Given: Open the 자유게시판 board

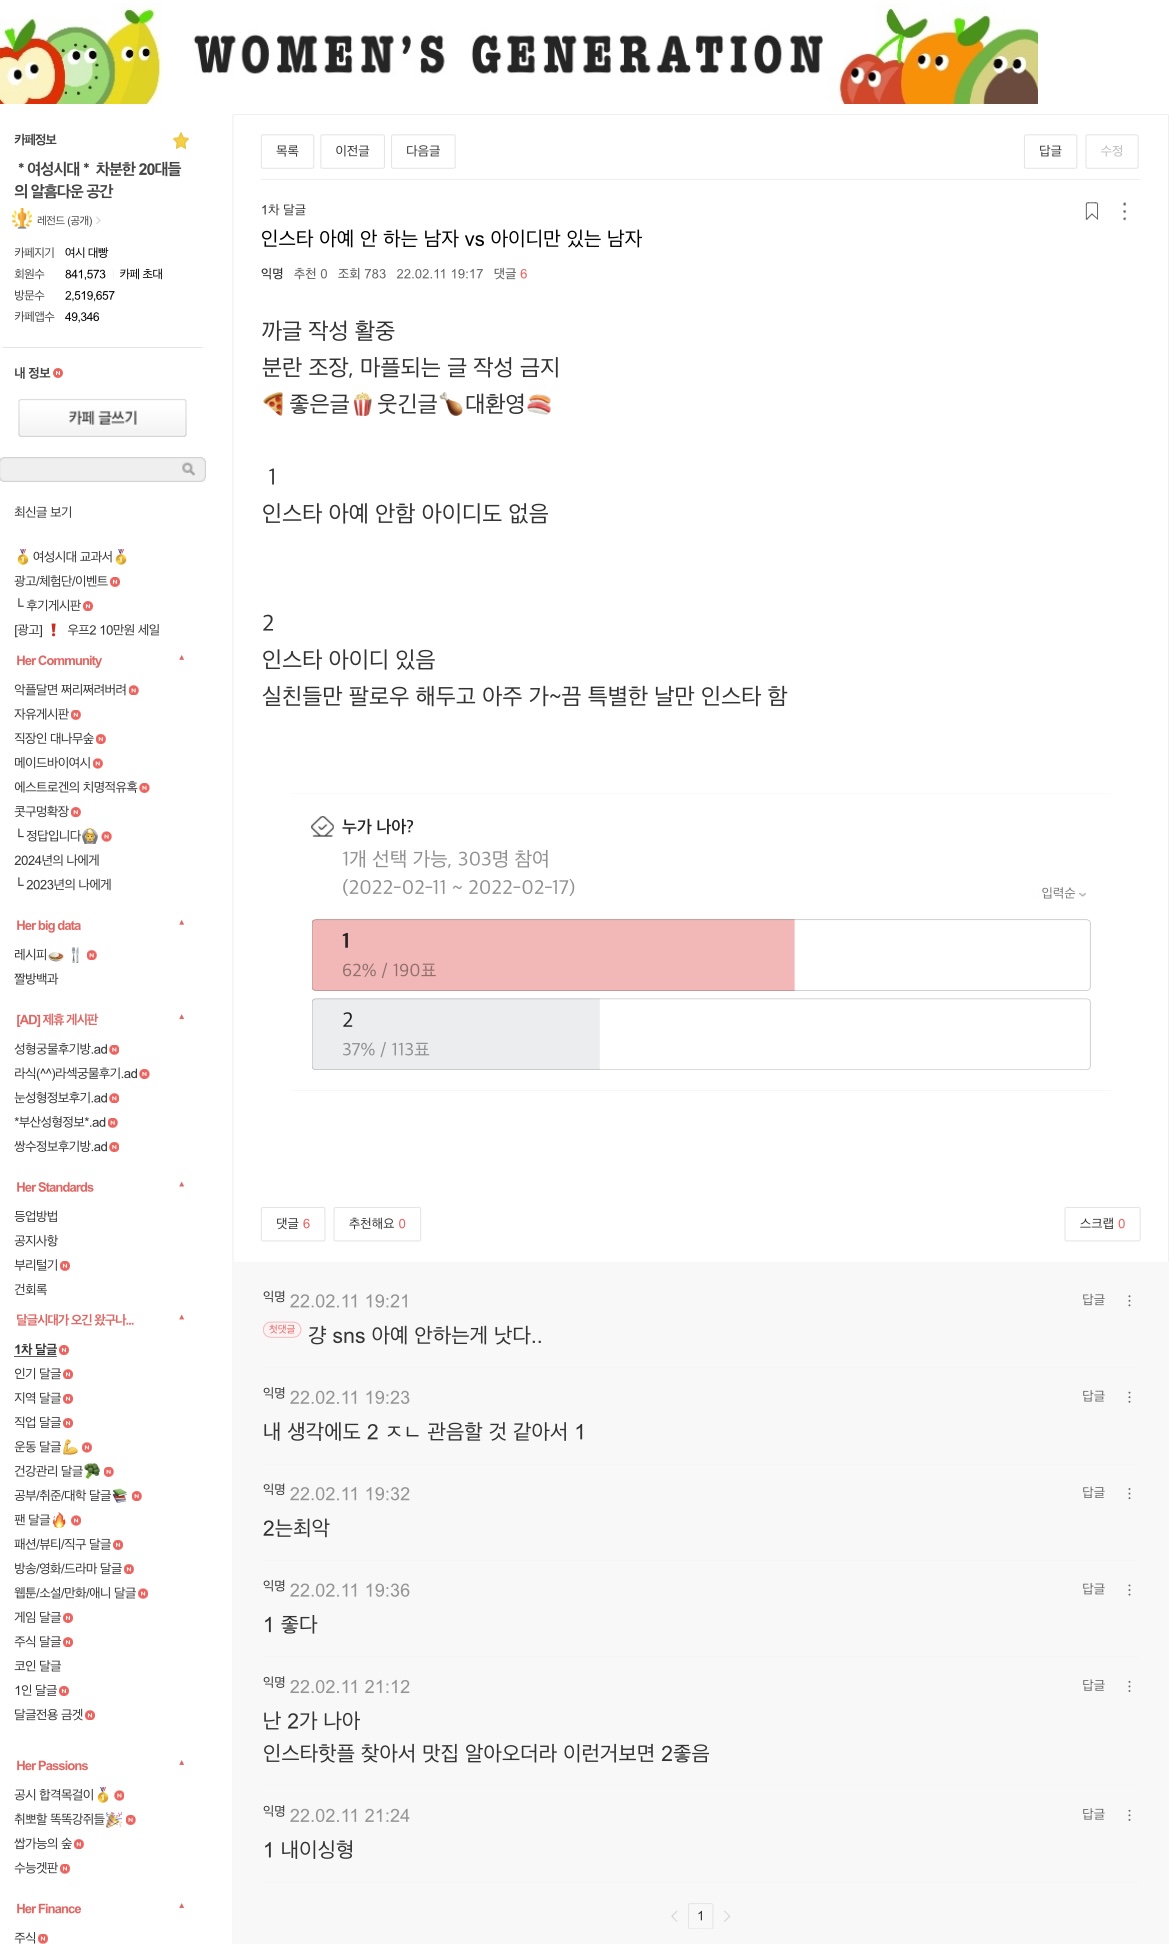Looking at the screenshot, I should 42,714.
